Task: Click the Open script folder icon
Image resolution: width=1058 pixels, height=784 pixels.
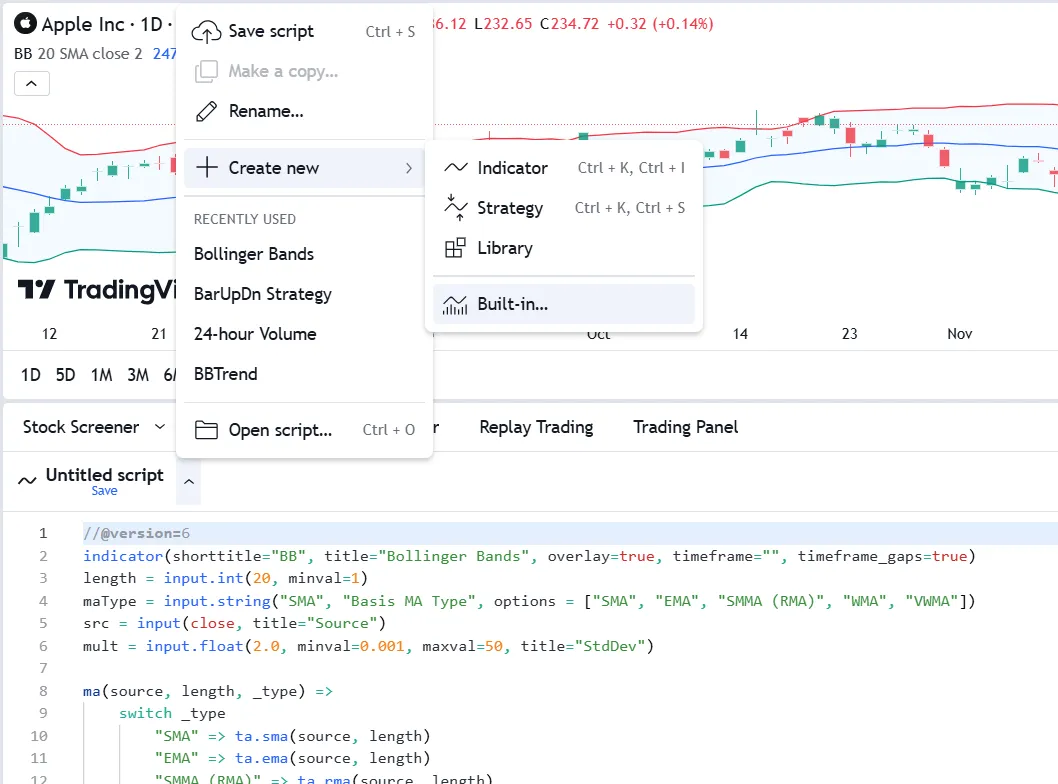Action: [x=206, y=430]
